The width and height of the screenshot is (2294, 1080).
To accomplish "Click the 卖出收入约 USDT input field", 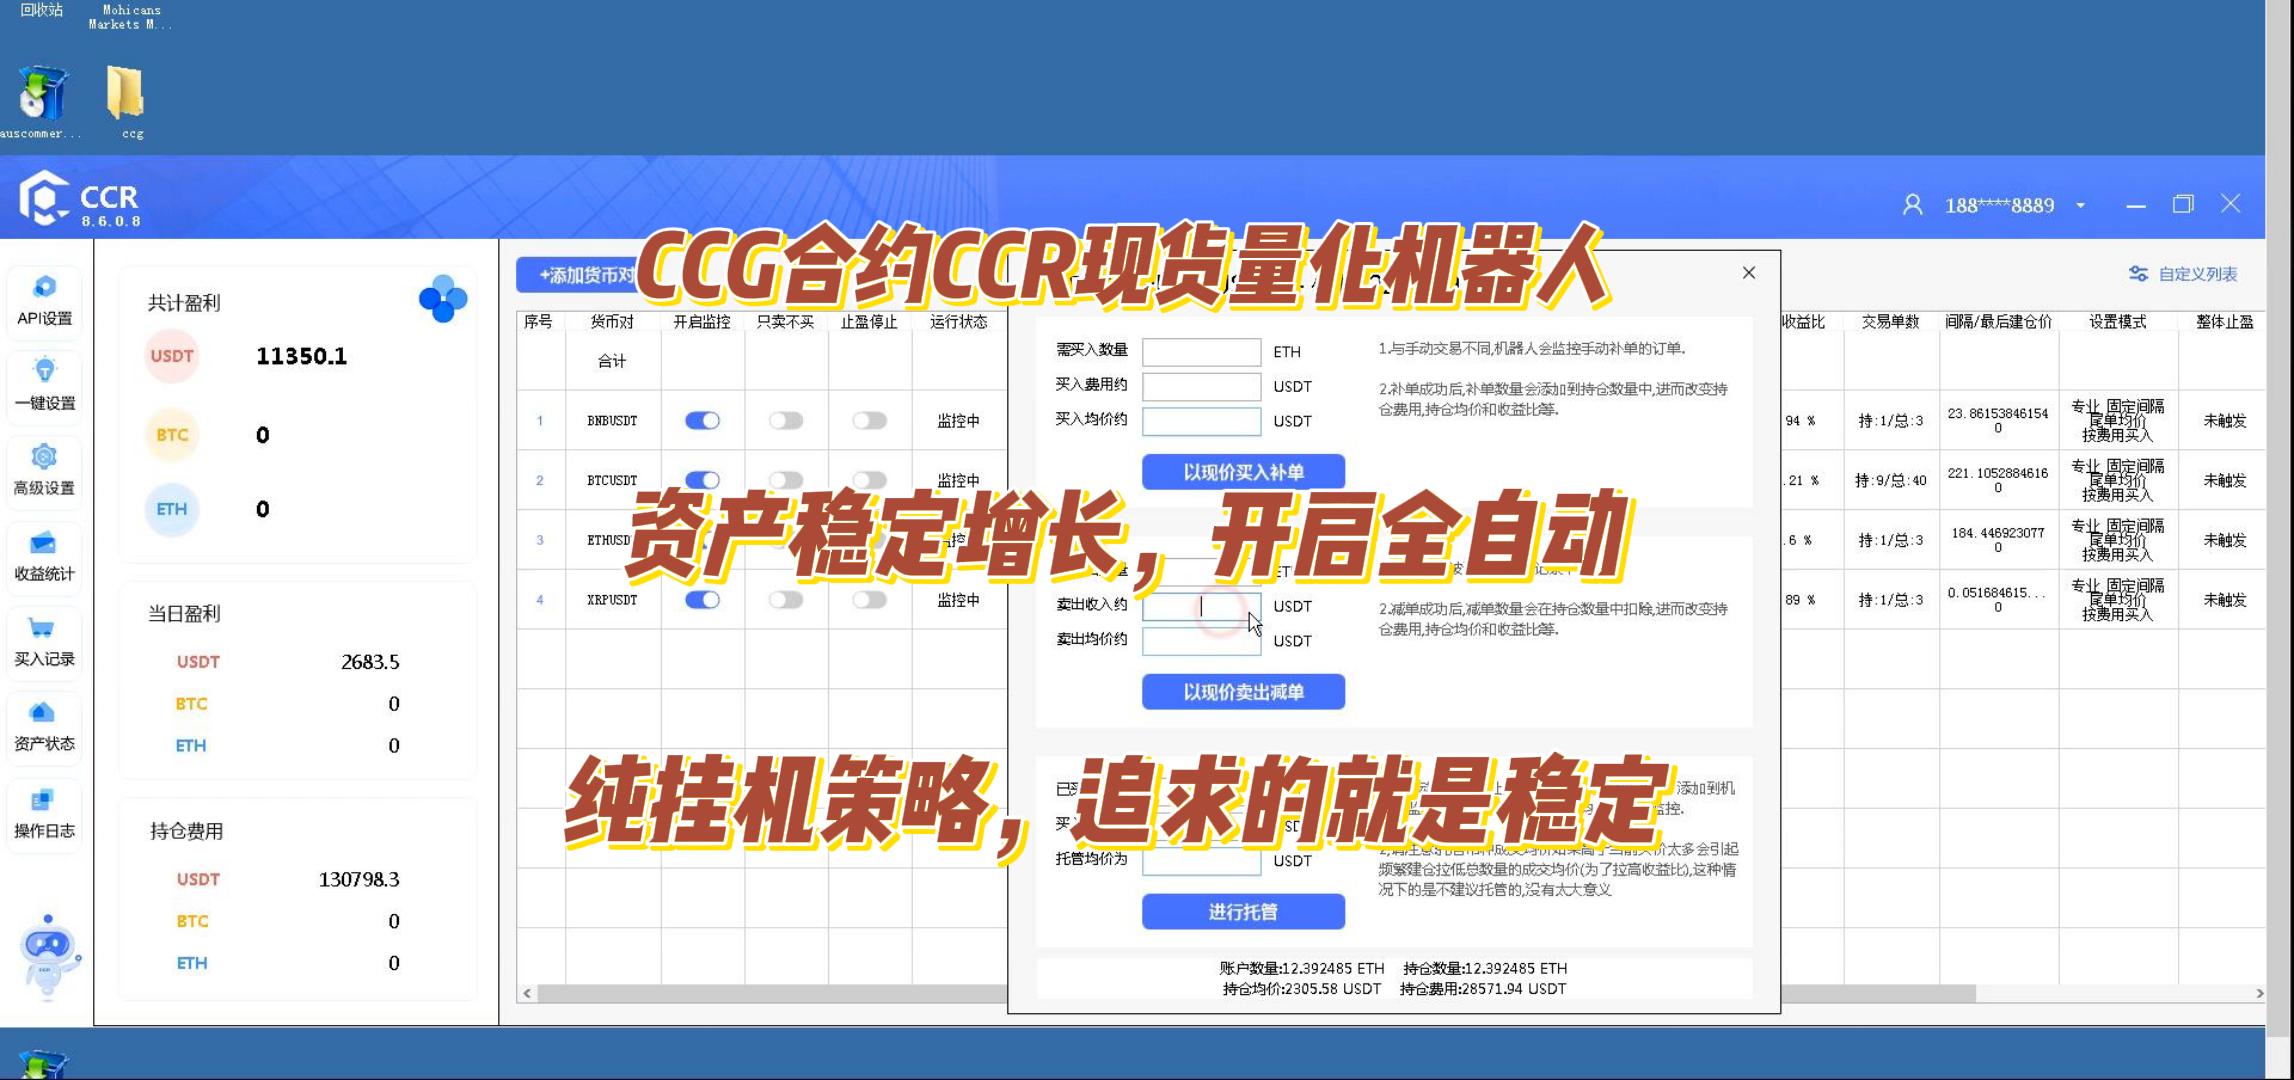I will (1201, 606).
